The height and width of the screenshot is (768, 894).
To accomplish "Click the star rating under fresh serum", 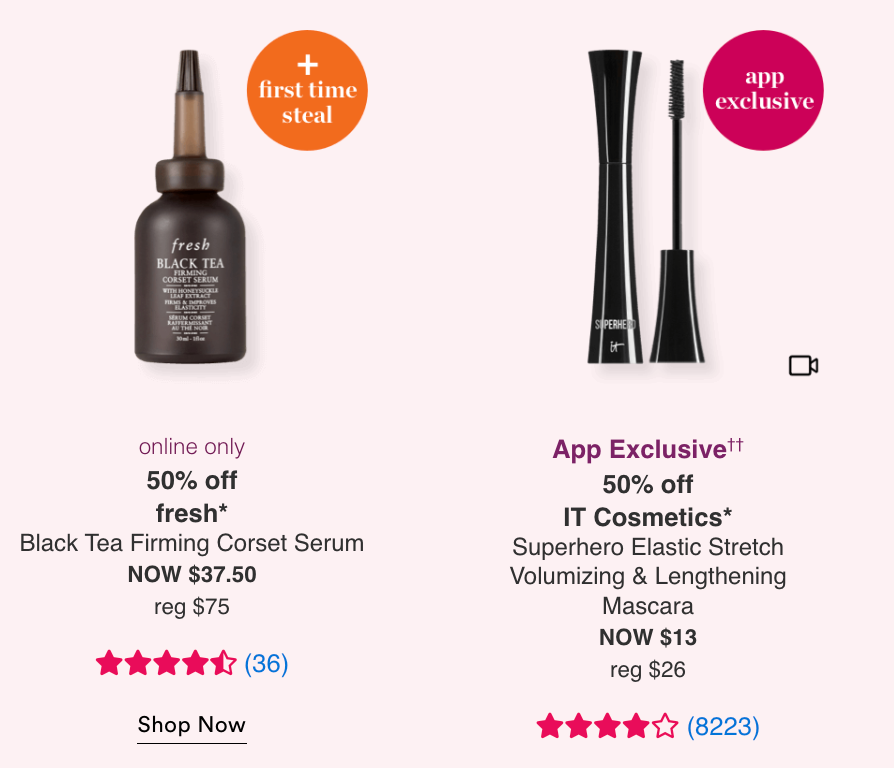I will [166, 663].
